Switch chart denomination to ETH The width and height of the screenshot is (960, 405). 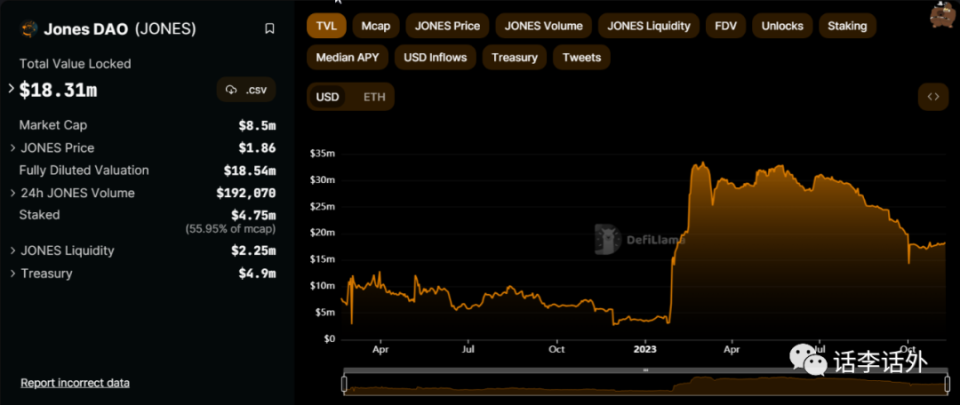point(373,97)
